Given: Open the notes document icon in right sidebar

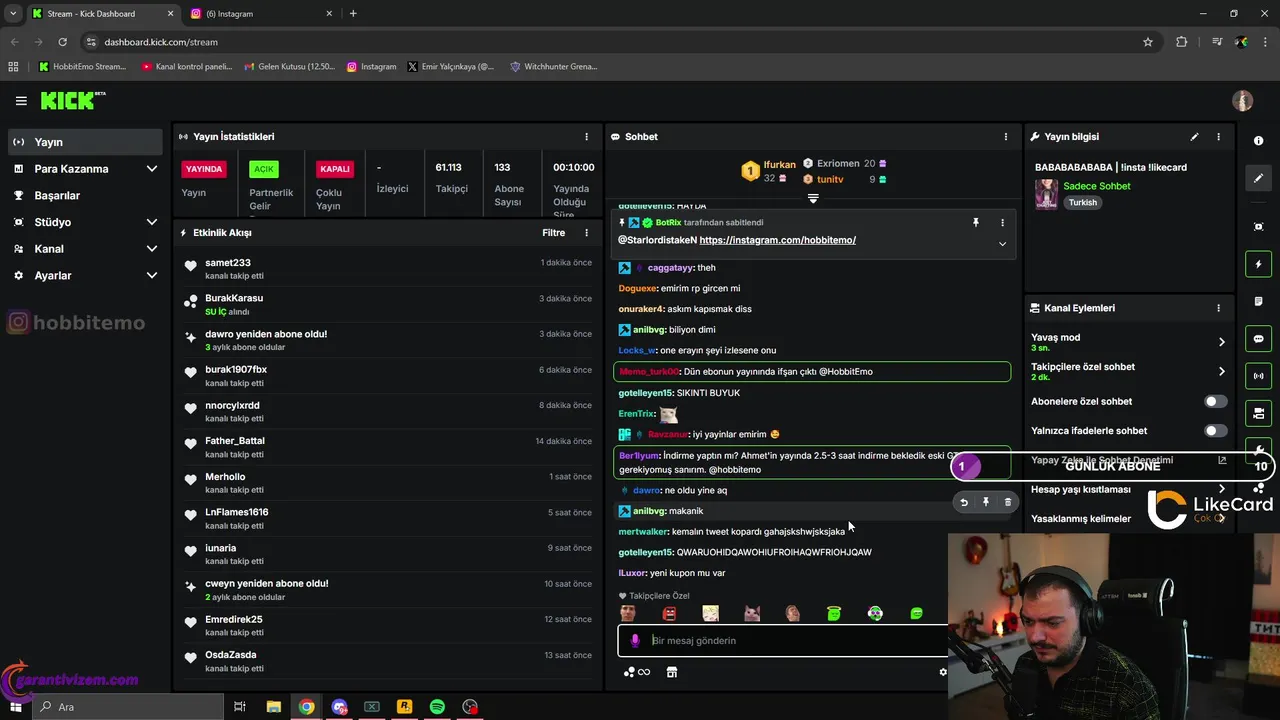Looking at the screenshot, I should tap(1259, 301).
